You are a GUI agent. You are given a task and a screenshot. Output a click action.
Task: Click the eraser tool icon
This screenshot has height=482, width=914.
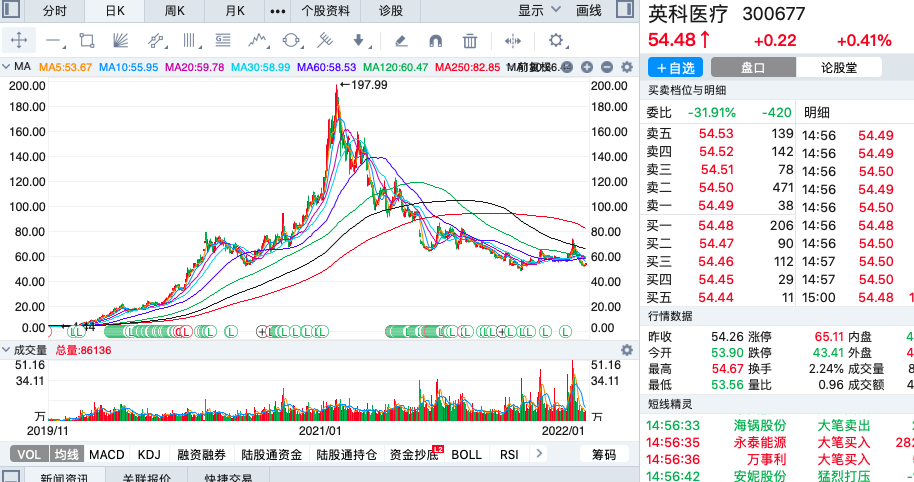[401, 41]
